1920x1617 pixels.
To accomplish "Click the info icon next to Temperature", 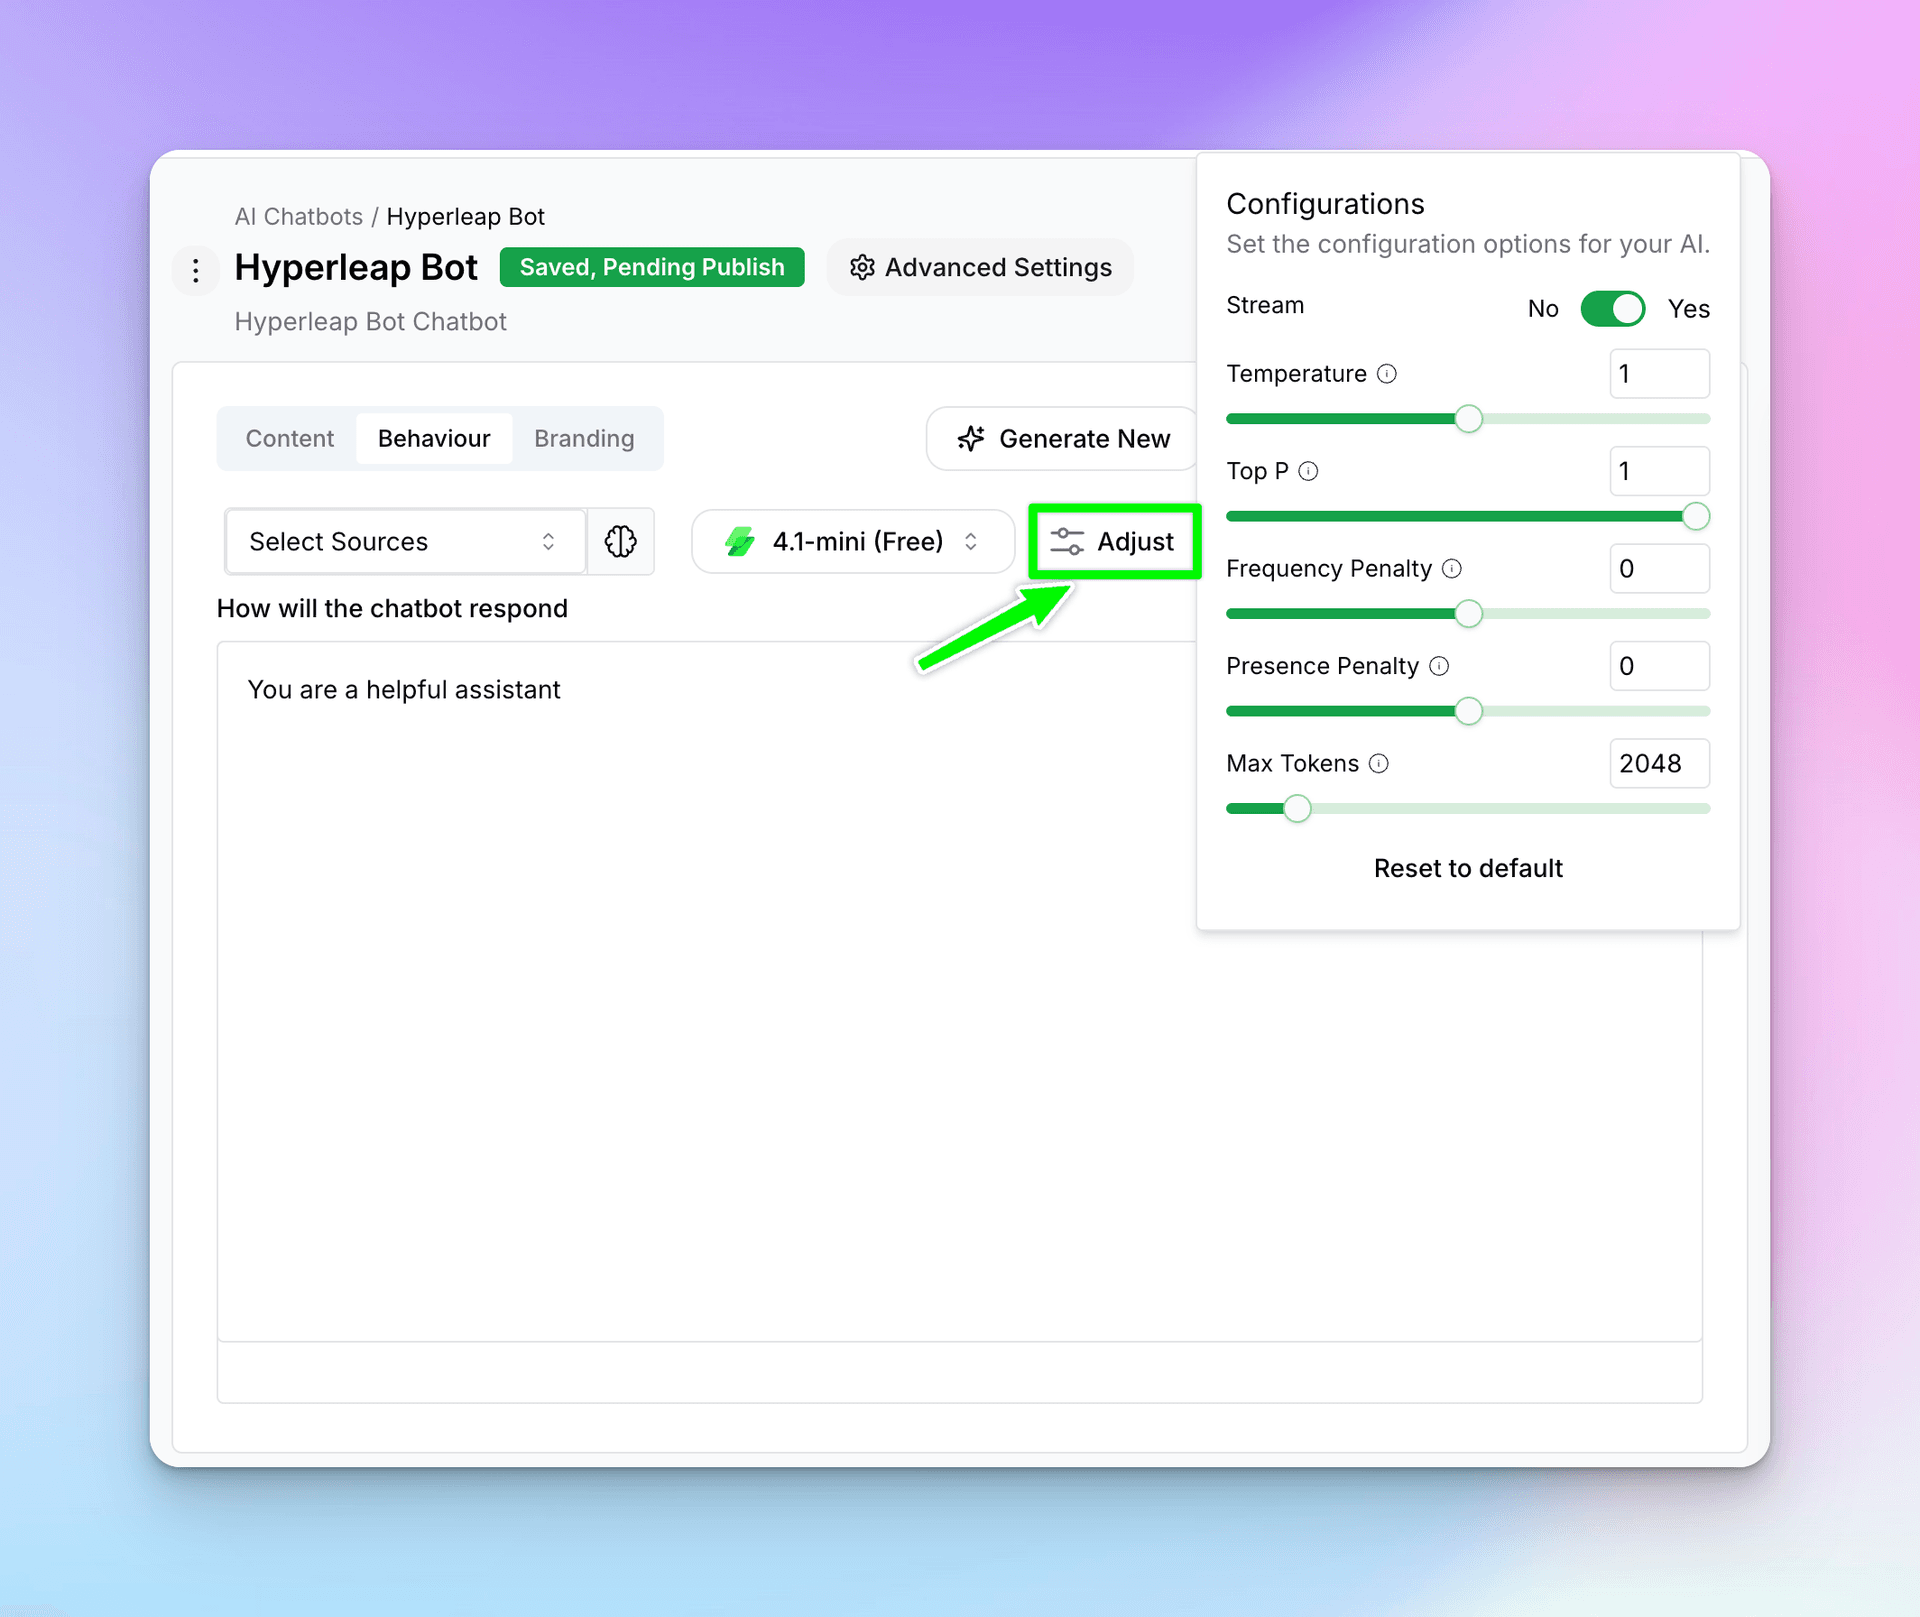I will (x=1386, y=374).
